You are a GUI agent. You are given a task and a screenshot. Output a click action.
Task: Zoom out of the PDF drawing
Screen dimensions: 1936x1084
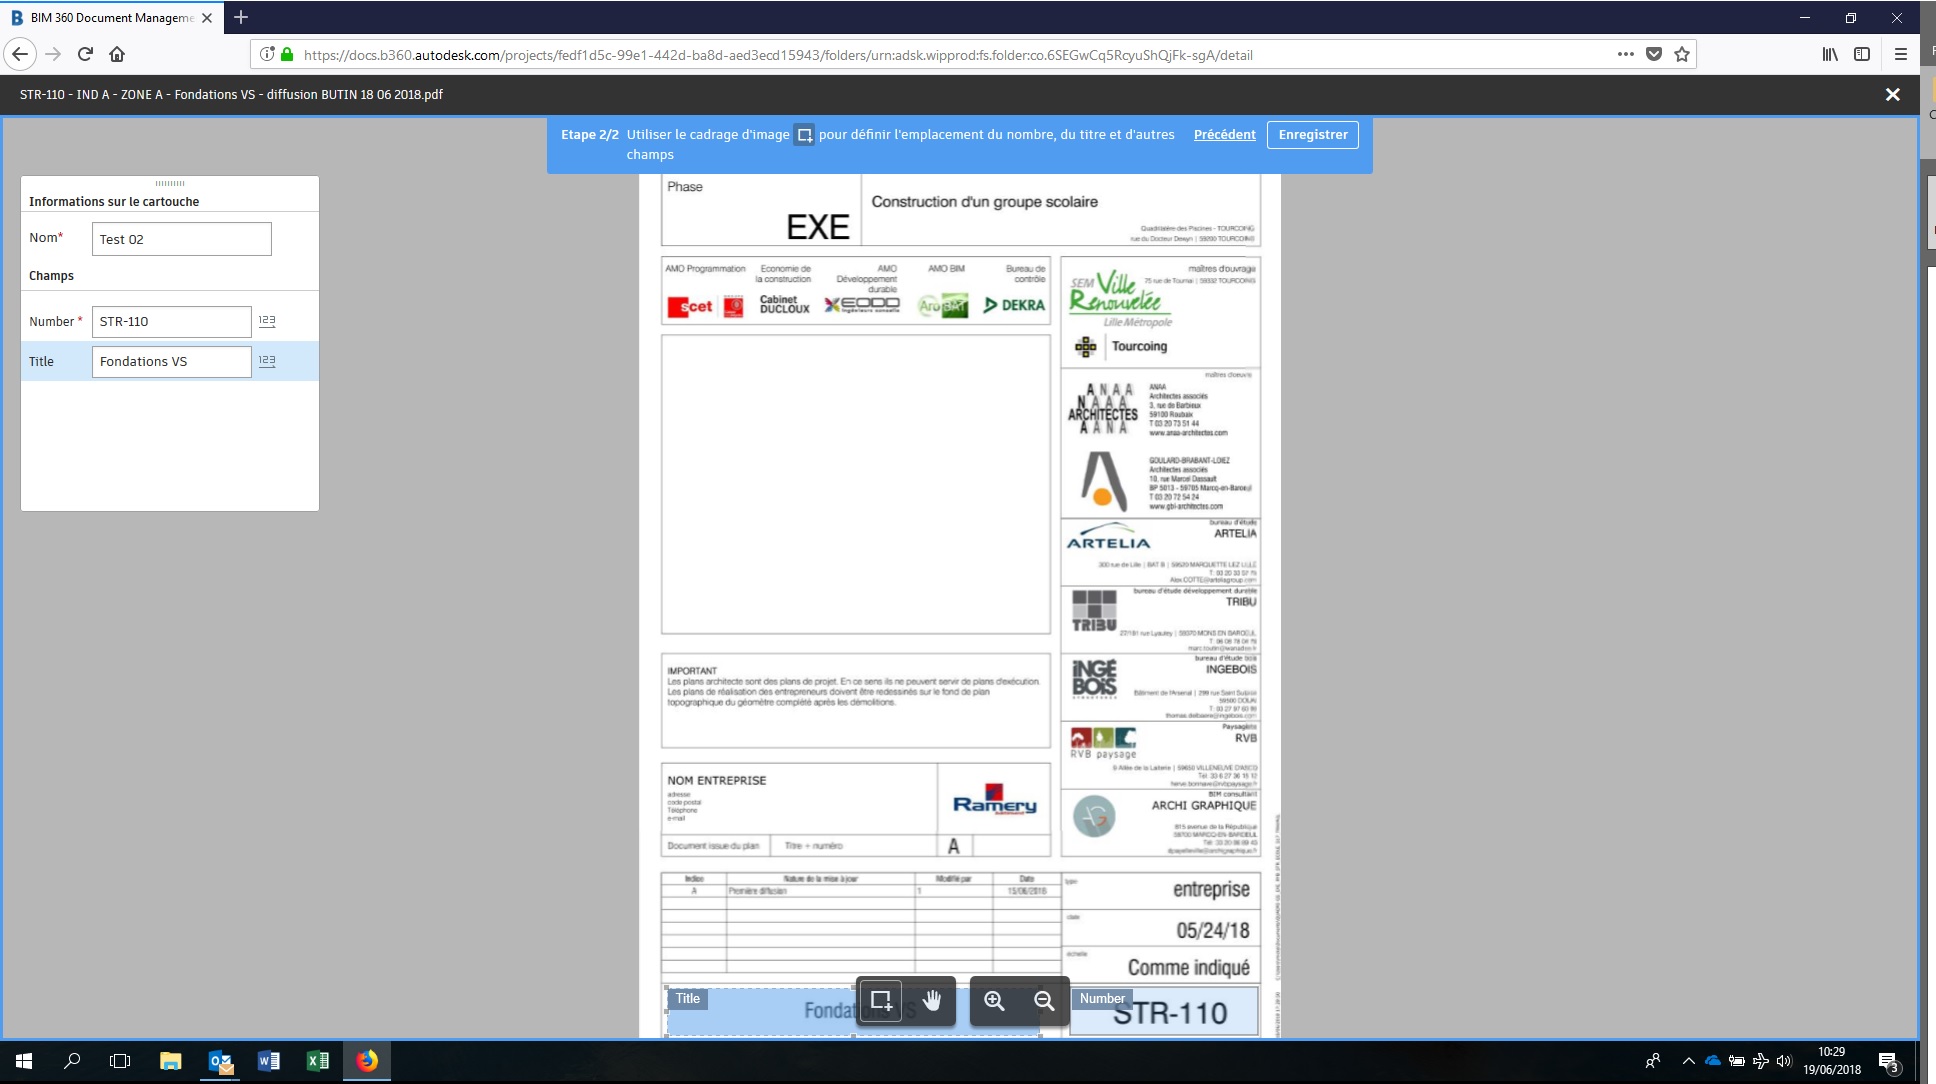(x=1043, y=1001)
